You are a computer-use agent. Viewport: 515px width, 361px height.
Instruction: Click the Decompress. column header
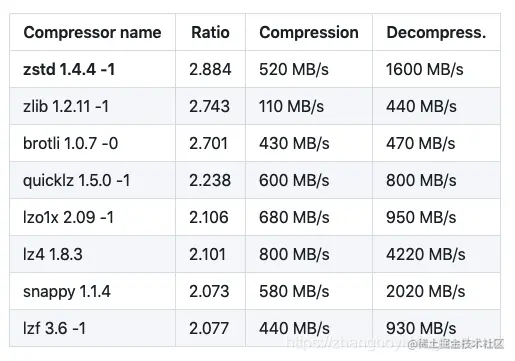pos(436,33)
